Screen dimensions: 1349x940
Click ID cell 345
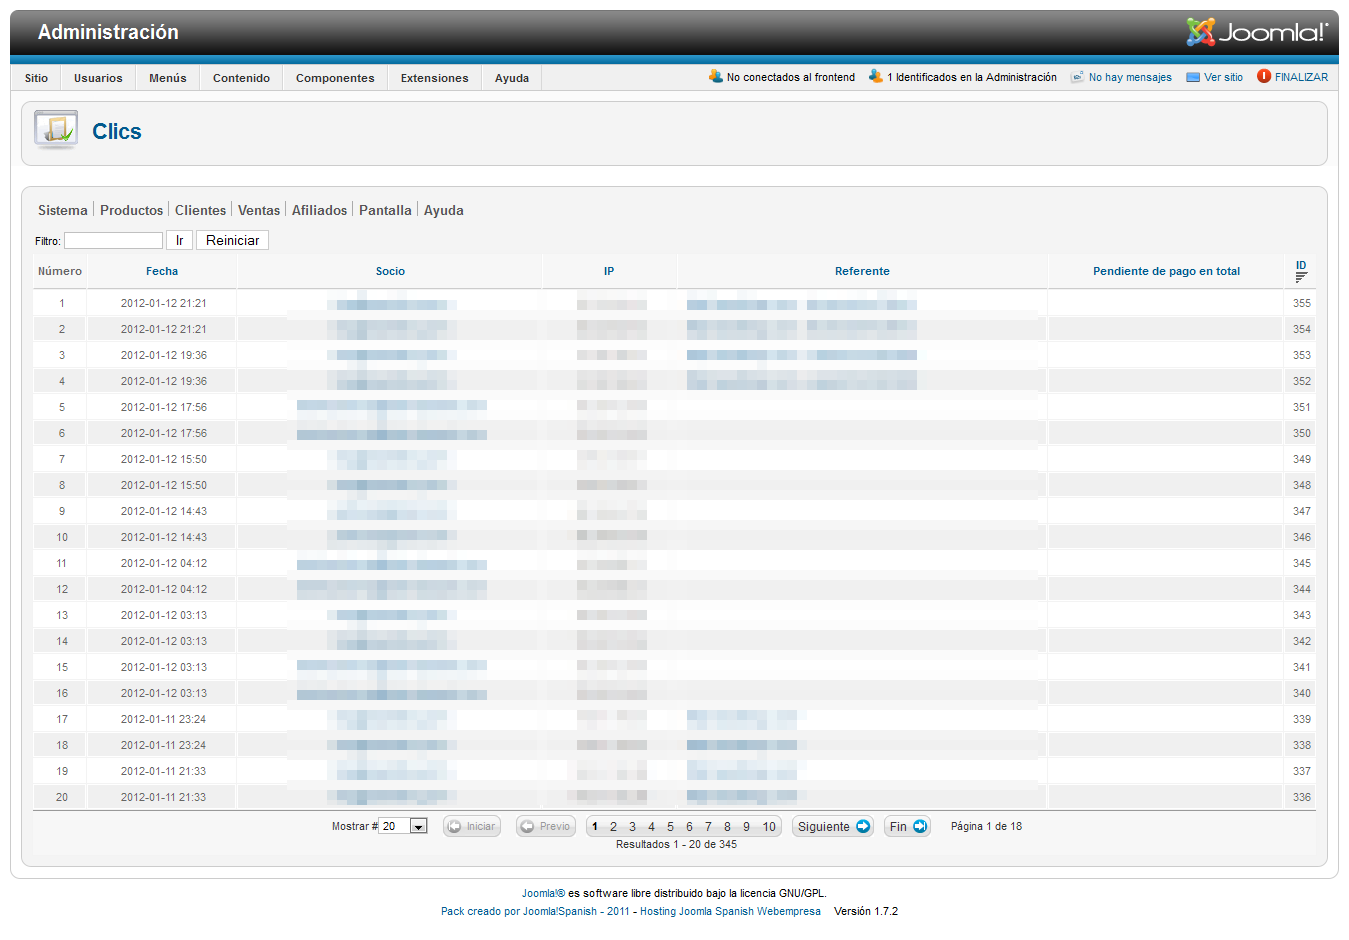pos(1301,563)
